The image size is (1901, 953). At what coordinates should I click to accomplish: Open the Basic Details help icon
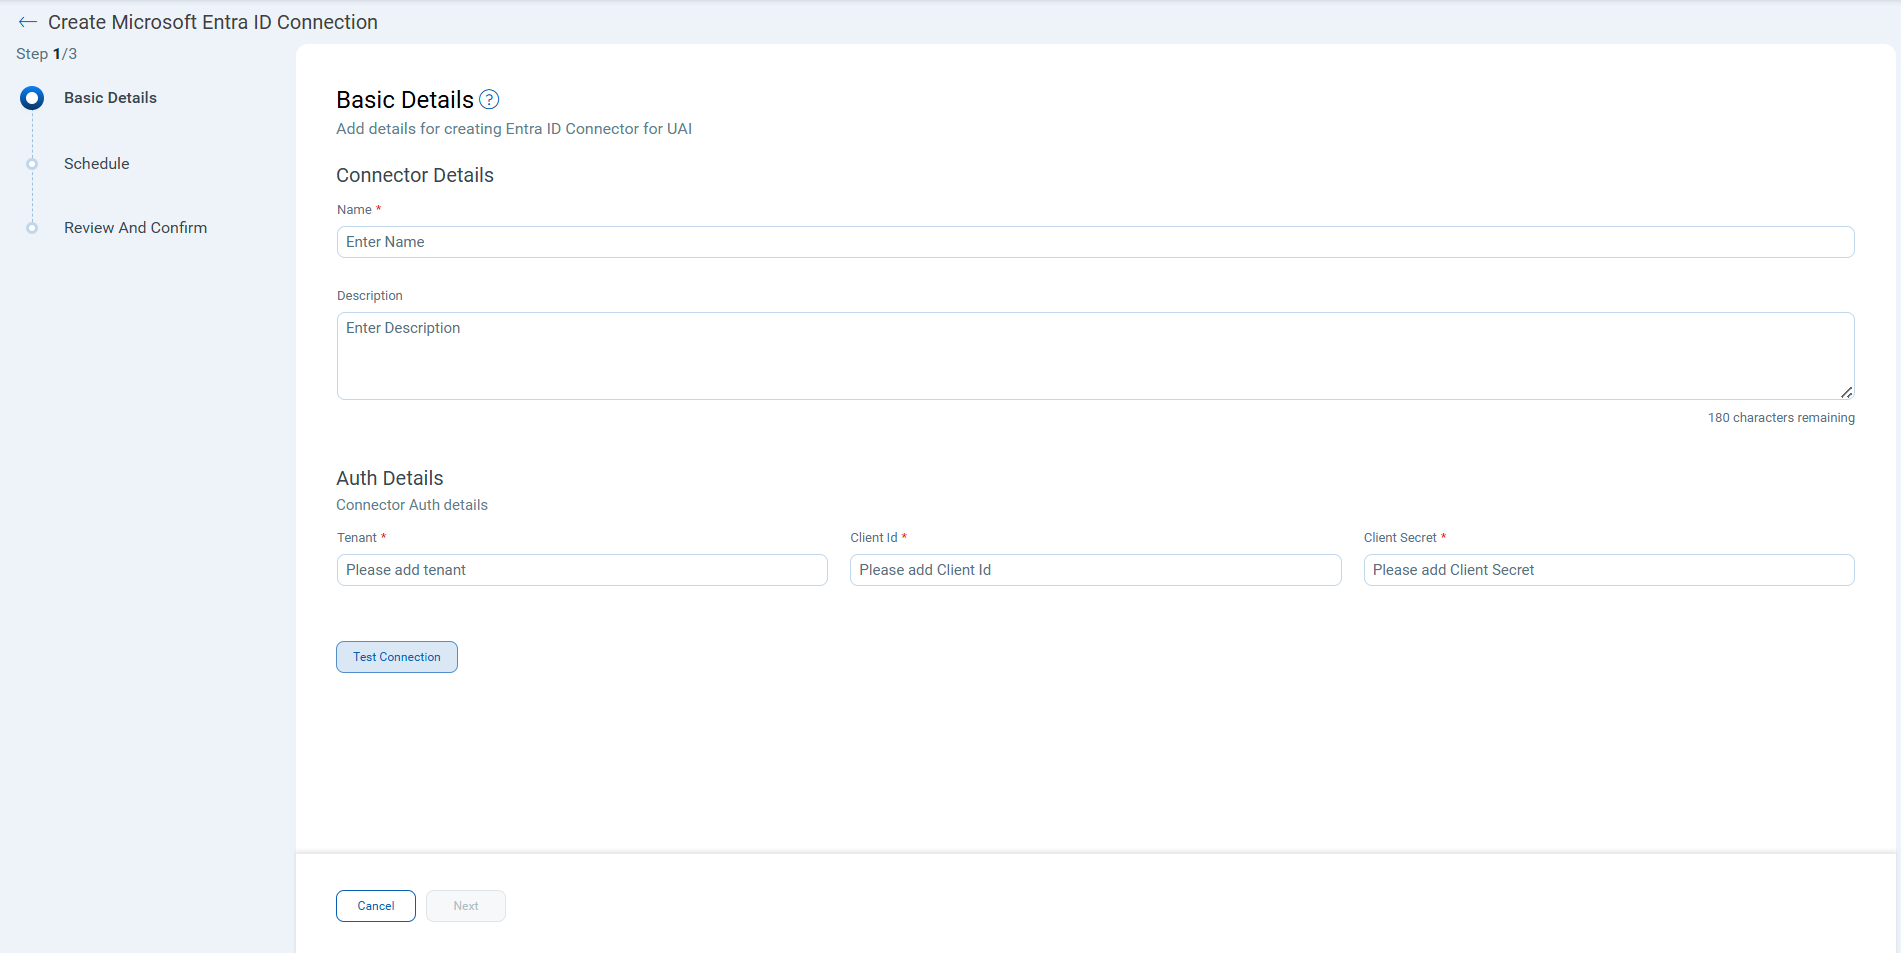tap(489, 99)
